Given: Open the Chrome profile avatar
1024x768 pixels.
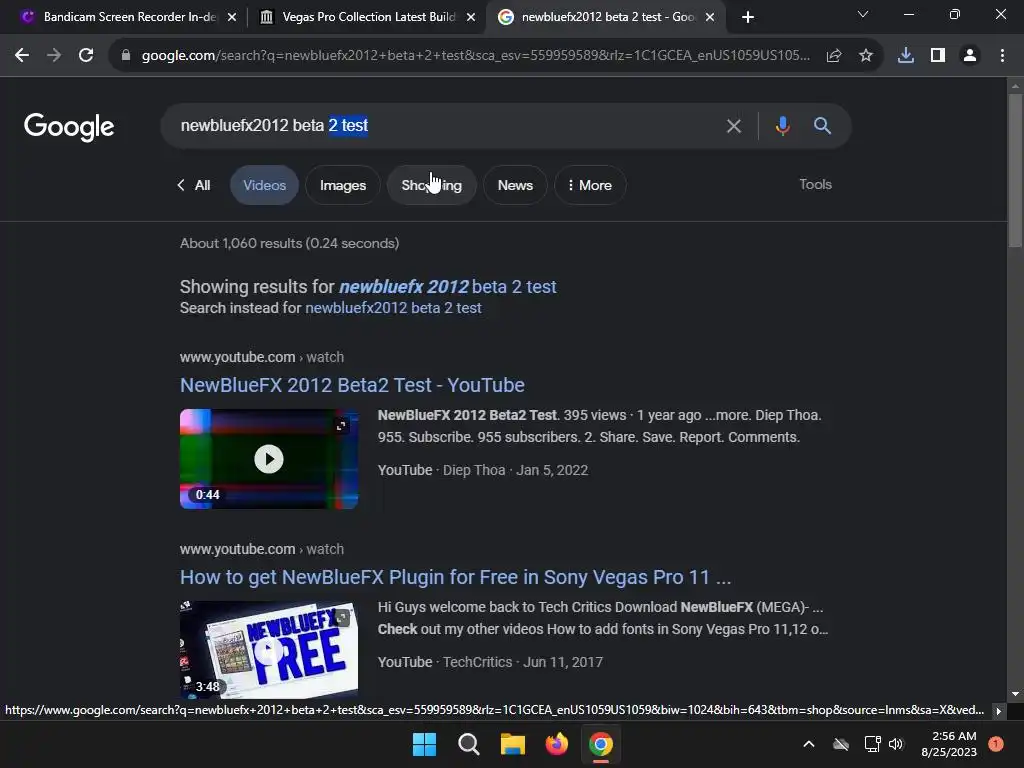Looking at the screenshot, I should pos(970,56).
